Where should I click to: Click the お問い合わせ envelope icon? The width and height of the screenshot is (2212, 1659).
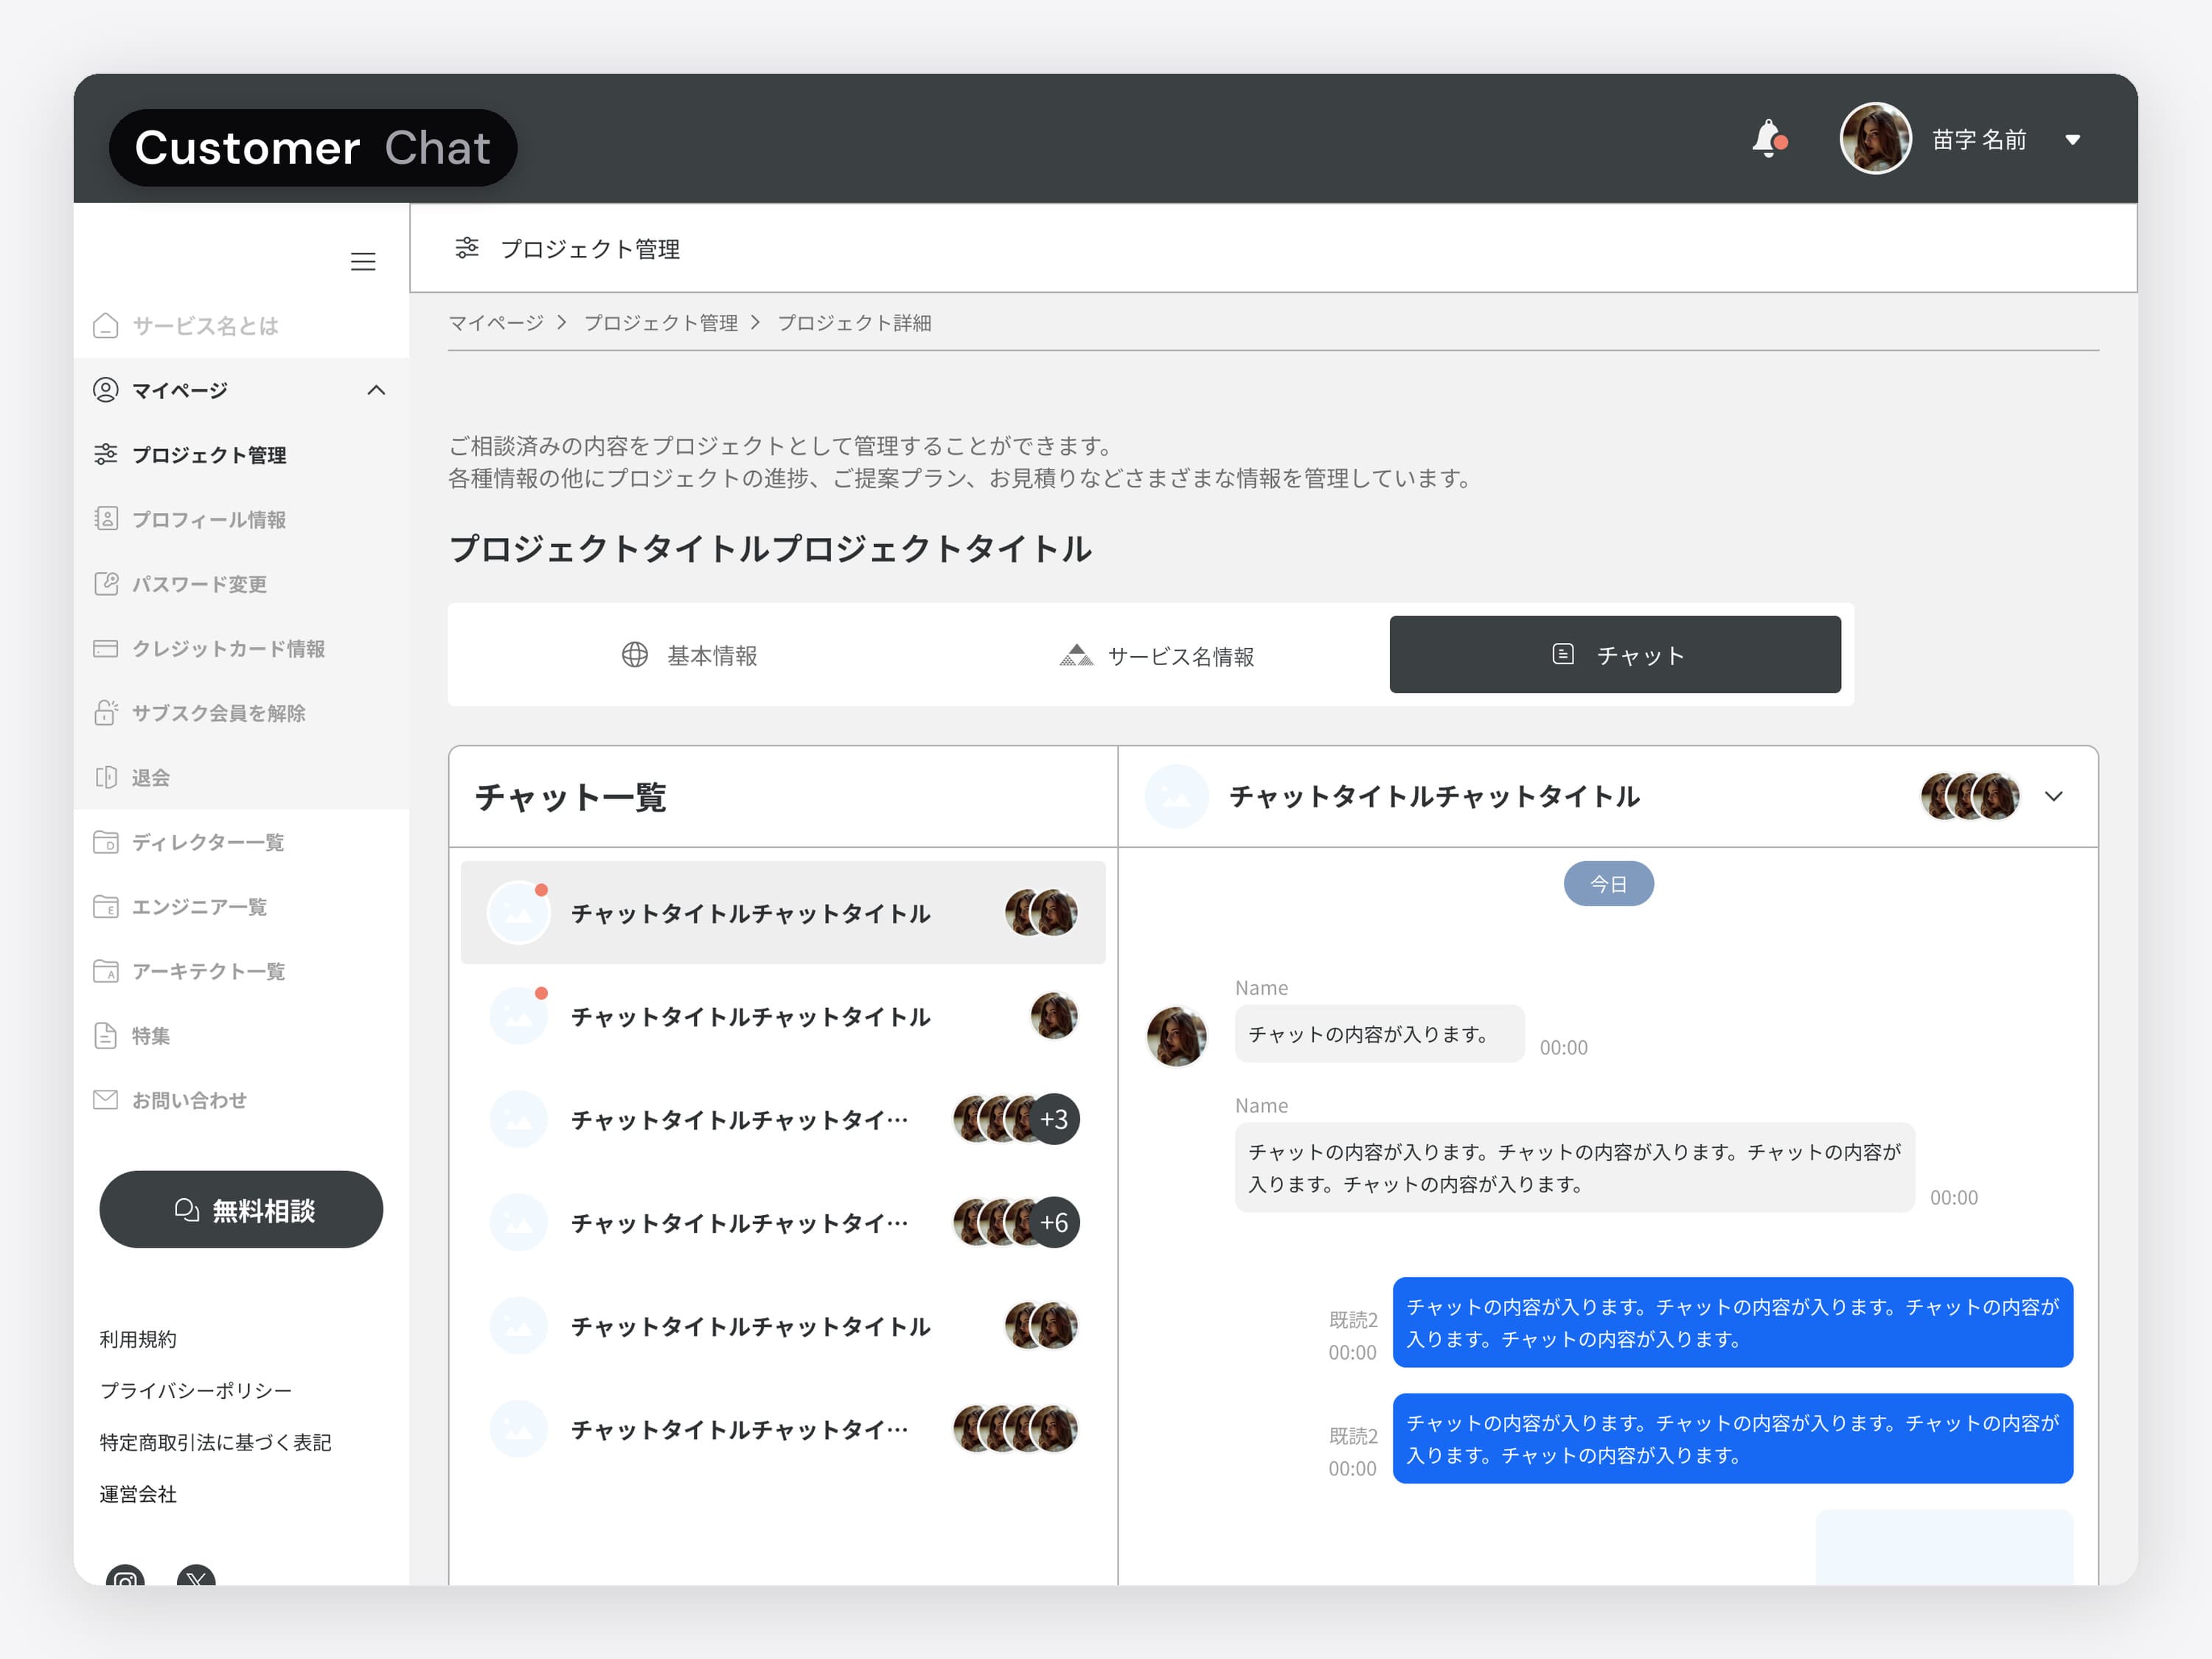coord(106,1100)
